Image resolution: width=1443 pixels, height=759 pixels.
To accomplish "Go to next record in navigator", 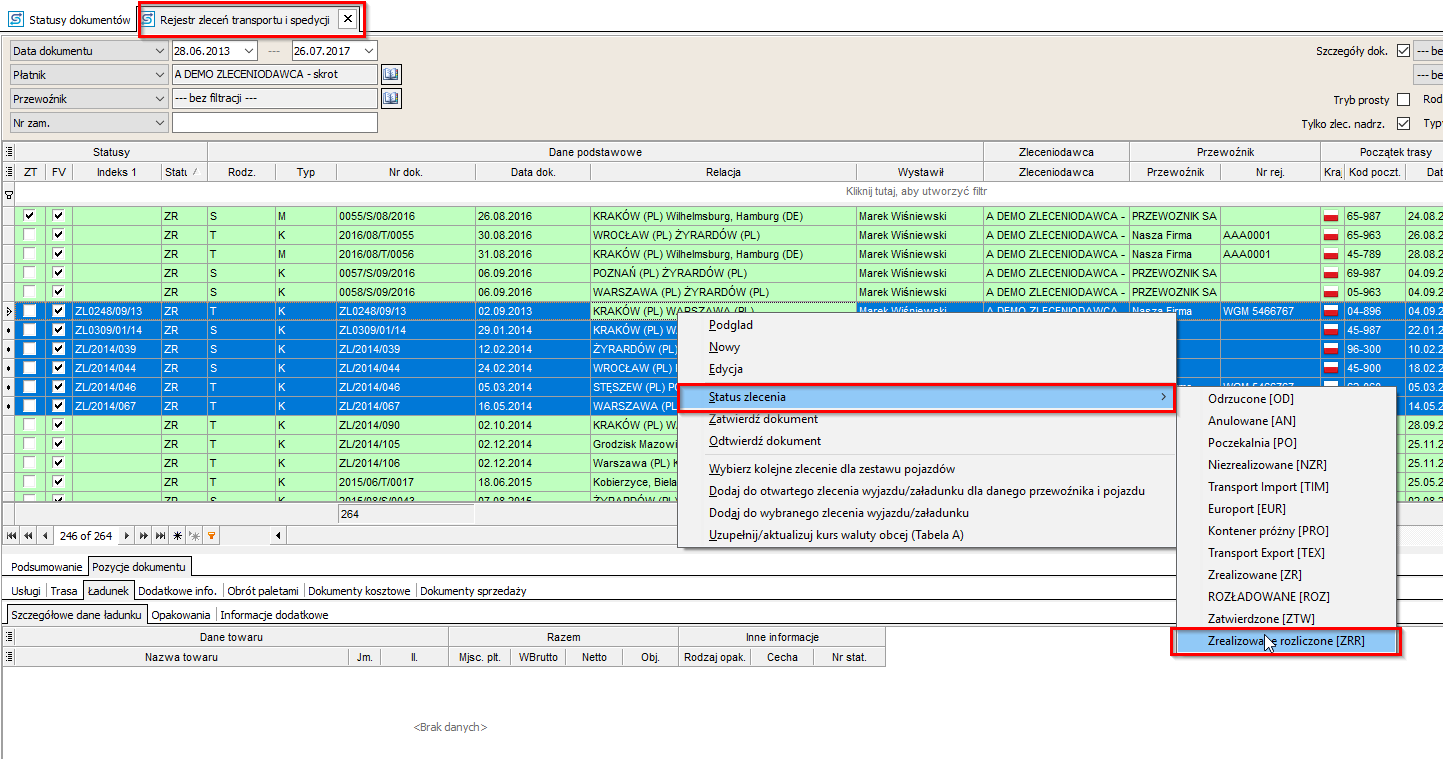I will click(x=127, y=536).
